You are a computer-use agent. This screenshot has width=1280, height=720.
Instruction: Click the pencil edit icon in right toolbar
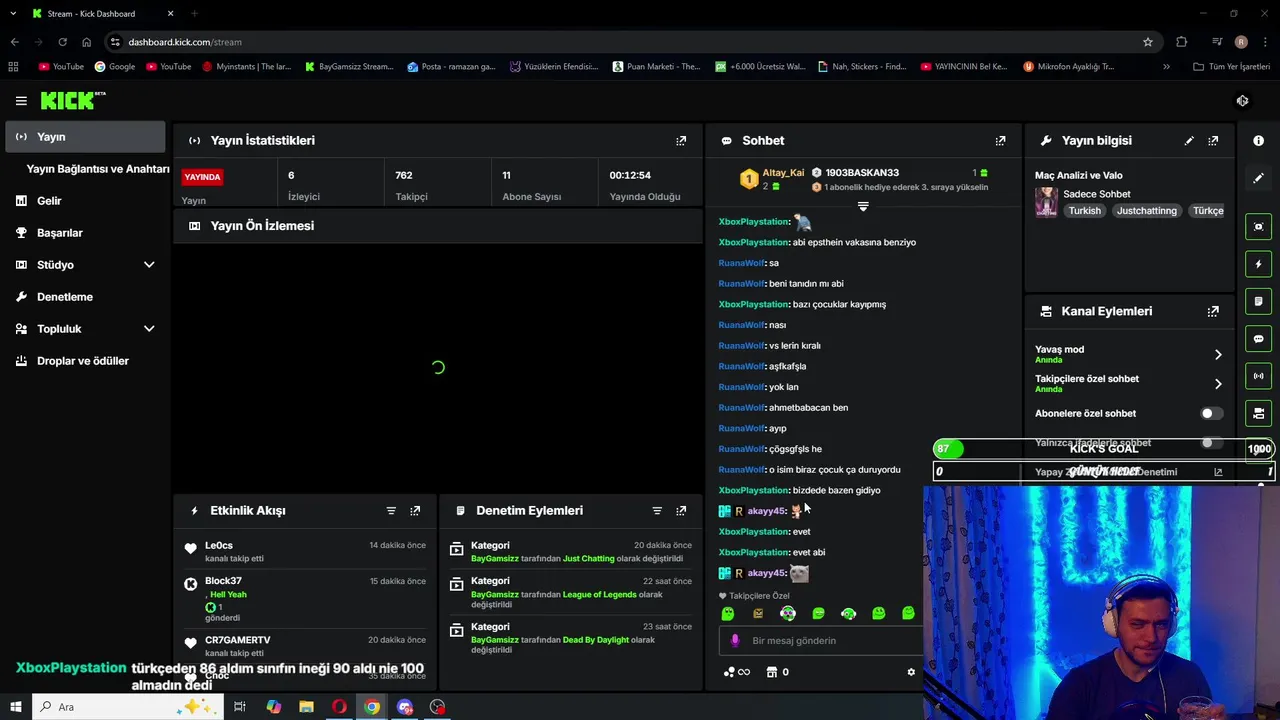pos(1258,178)
